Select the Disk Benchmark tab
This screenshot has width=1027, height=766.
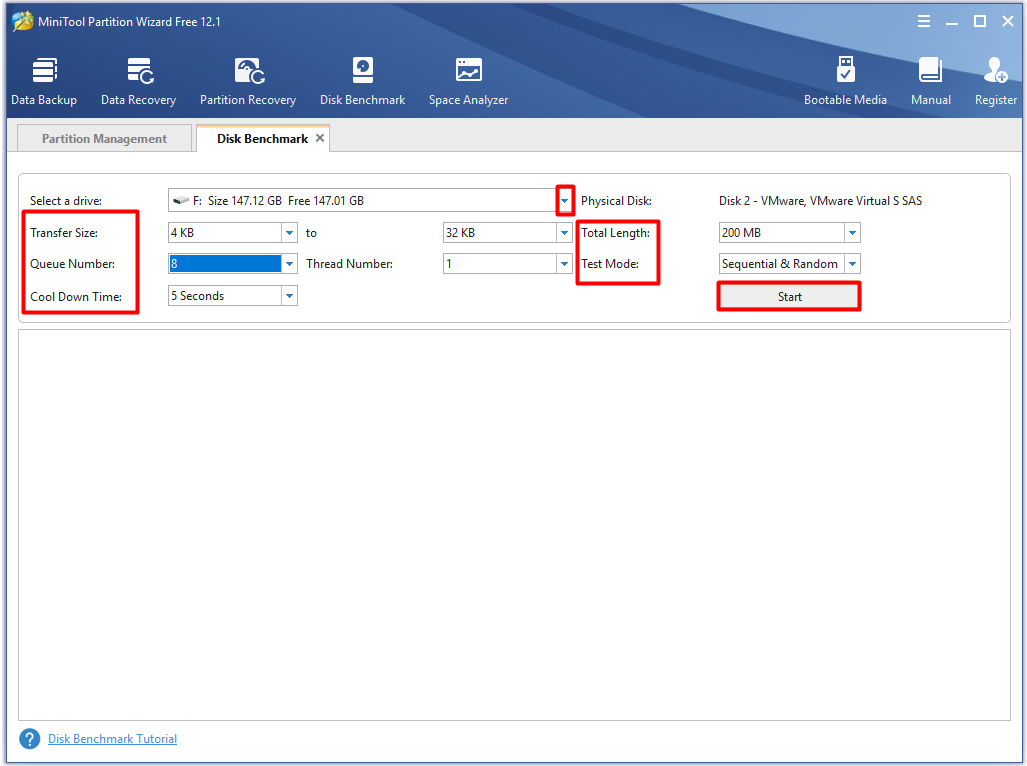[x=262, y=138]
